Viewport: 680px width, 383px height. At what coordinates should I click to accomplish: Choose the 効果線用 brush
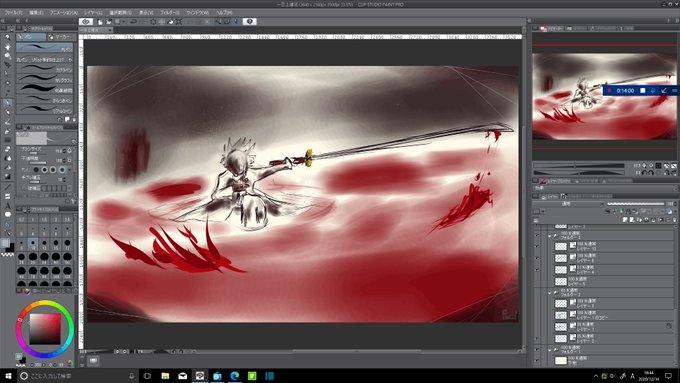click(x=45, y=89)
